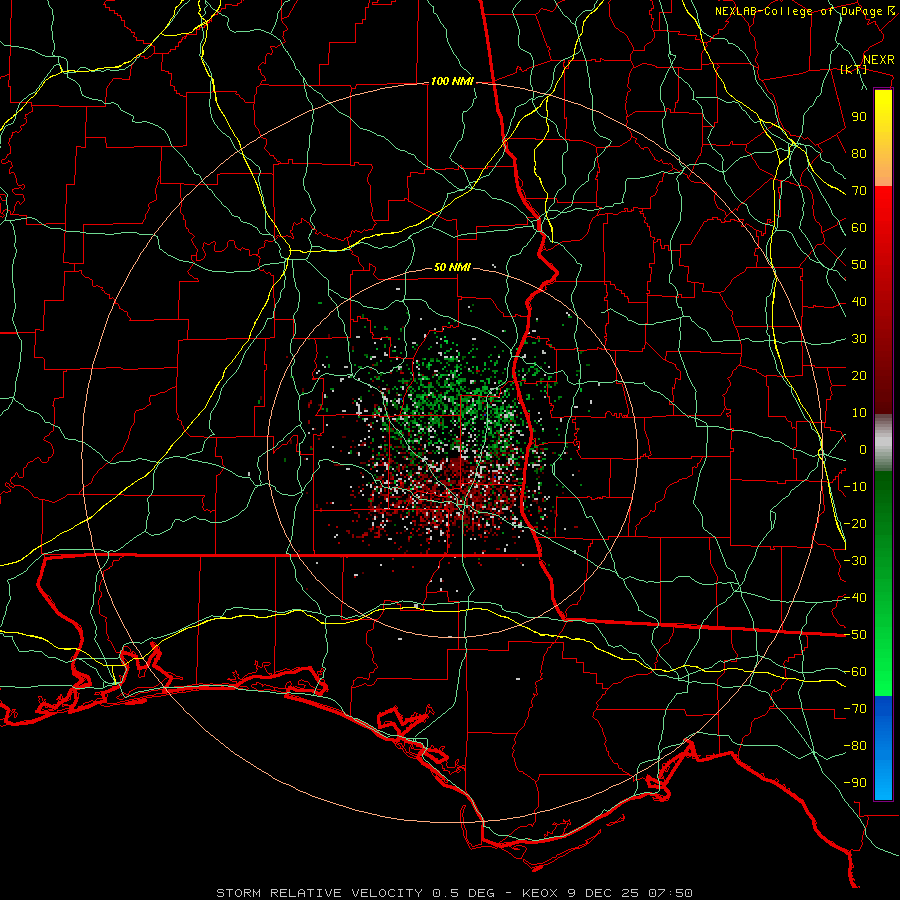
Task: Click the 50 value on velocity scale
Action: tap(859, 265)
